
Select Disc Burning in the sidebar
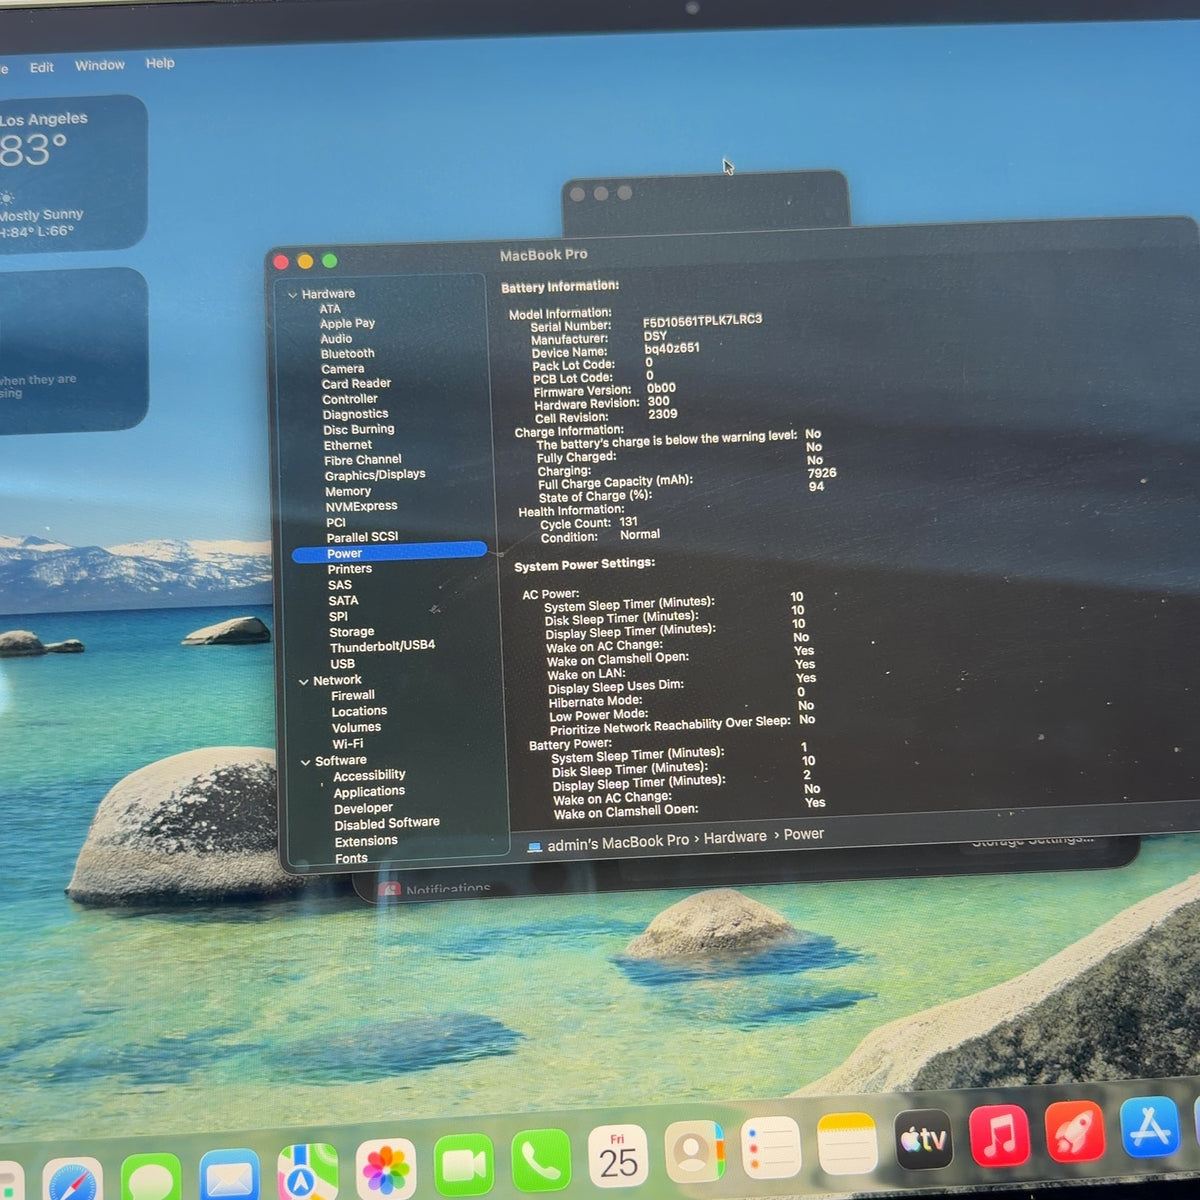358,430
